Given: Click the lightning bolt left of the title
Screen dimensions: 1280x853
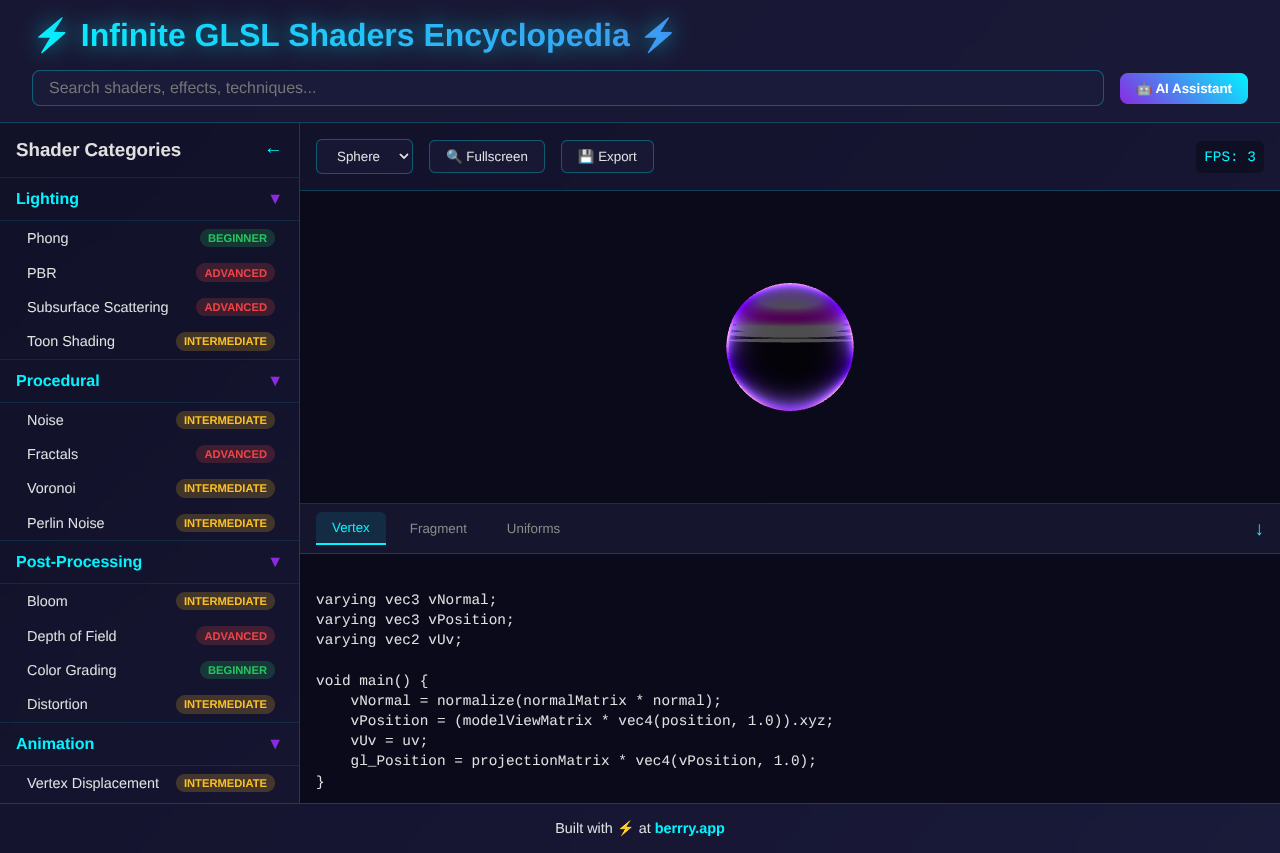Looking at the screenshot, I should [50, 34].
